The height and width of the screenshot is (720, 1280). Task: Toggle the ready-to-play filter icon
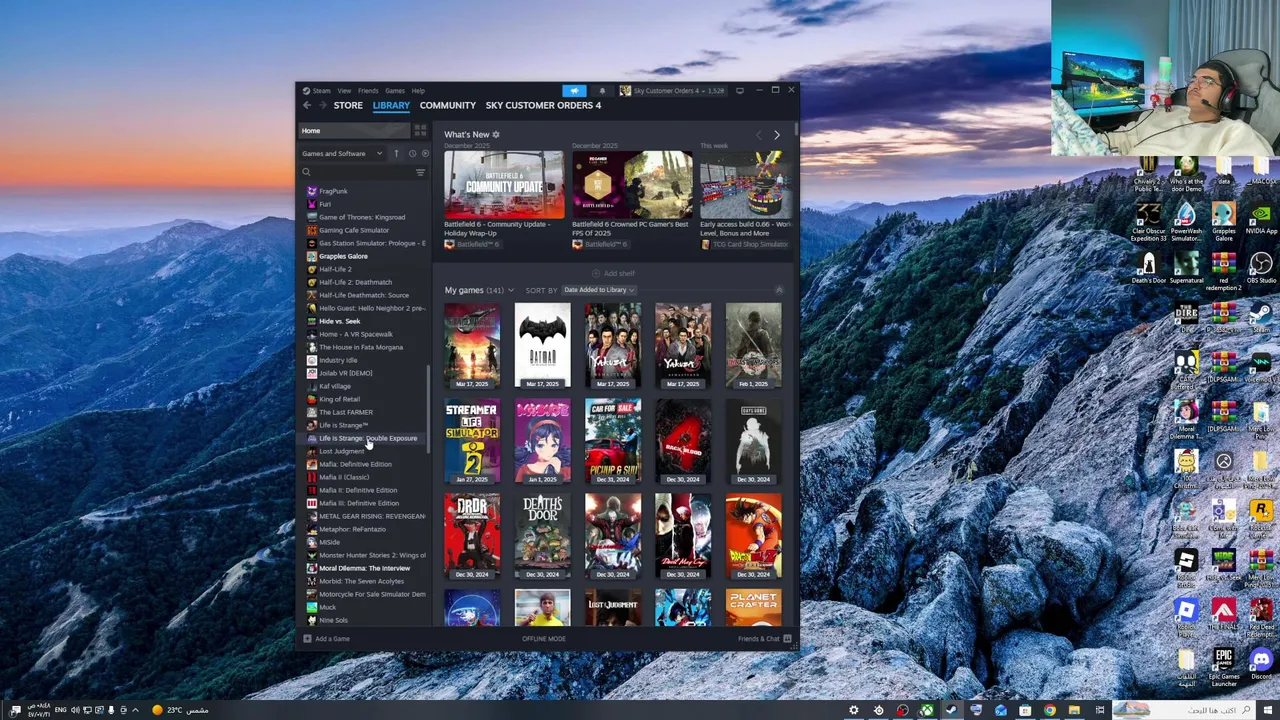point(424,154)
